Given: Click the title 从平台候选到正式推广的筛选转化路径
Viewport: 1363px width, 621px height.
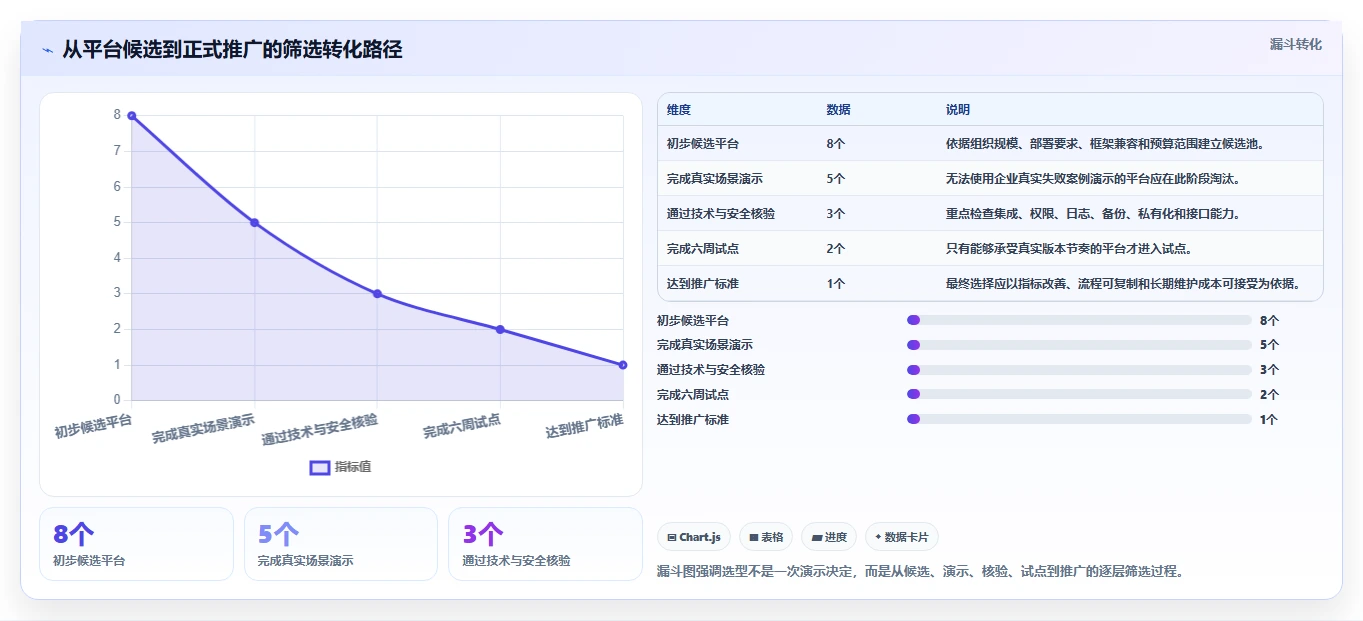Looking at the screenshot, I should click(x=232, y=50).
